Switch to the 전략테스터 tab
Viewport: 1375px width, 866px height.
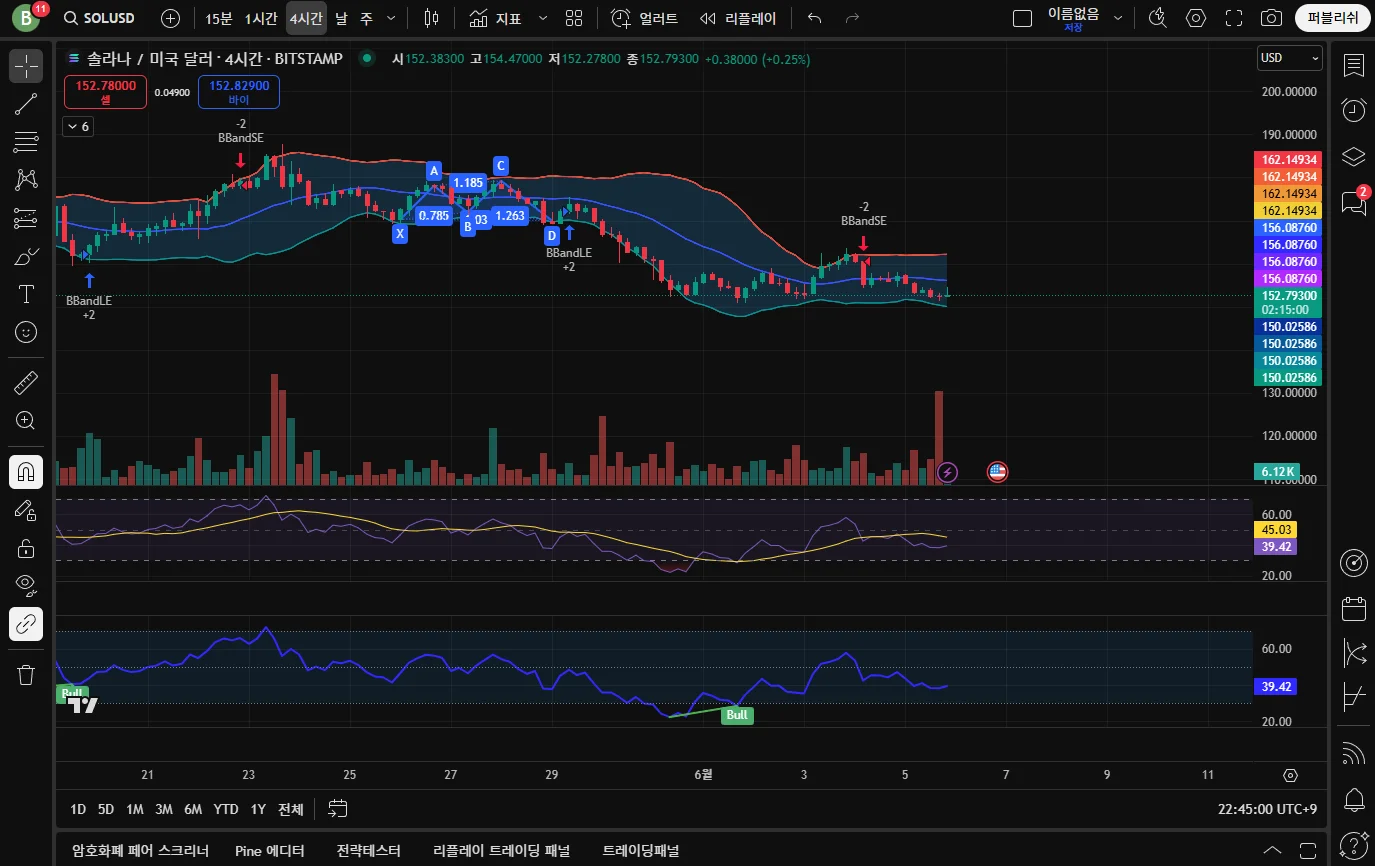368,851
